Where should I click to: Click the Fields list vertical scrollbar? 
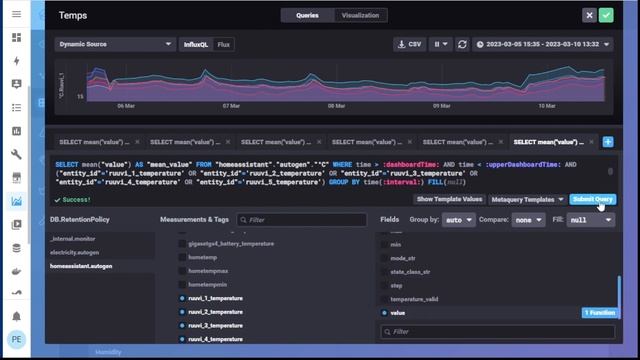click(619, 296)
